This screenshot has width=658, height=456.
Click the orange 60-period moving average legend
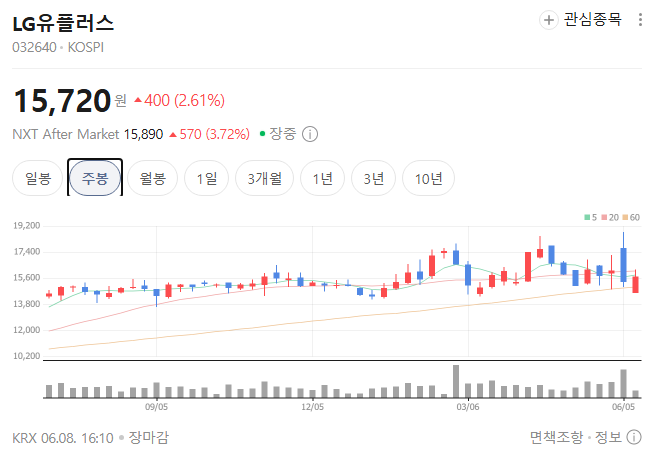click(631, 217)
